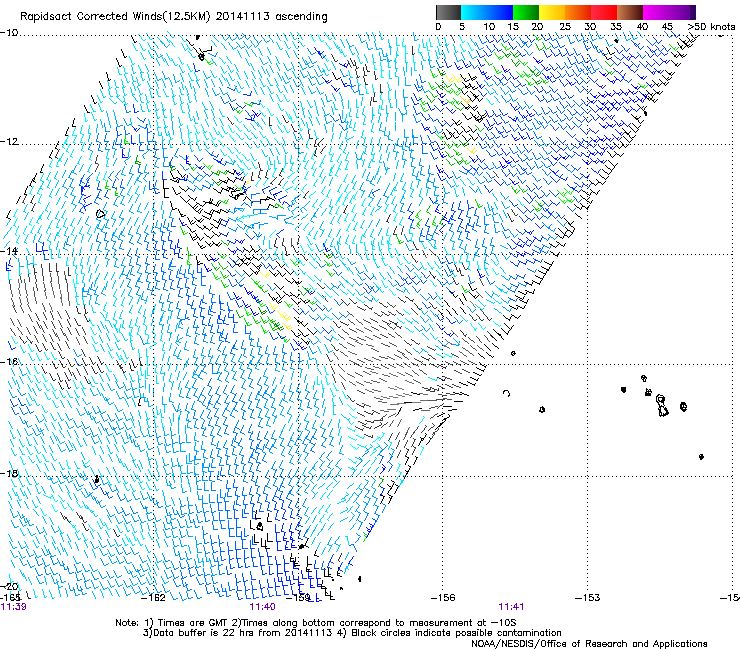Click the orange 25-30 knots color band
The height and width of the screenshot is (650, 740).
click(x=578, y=12)
